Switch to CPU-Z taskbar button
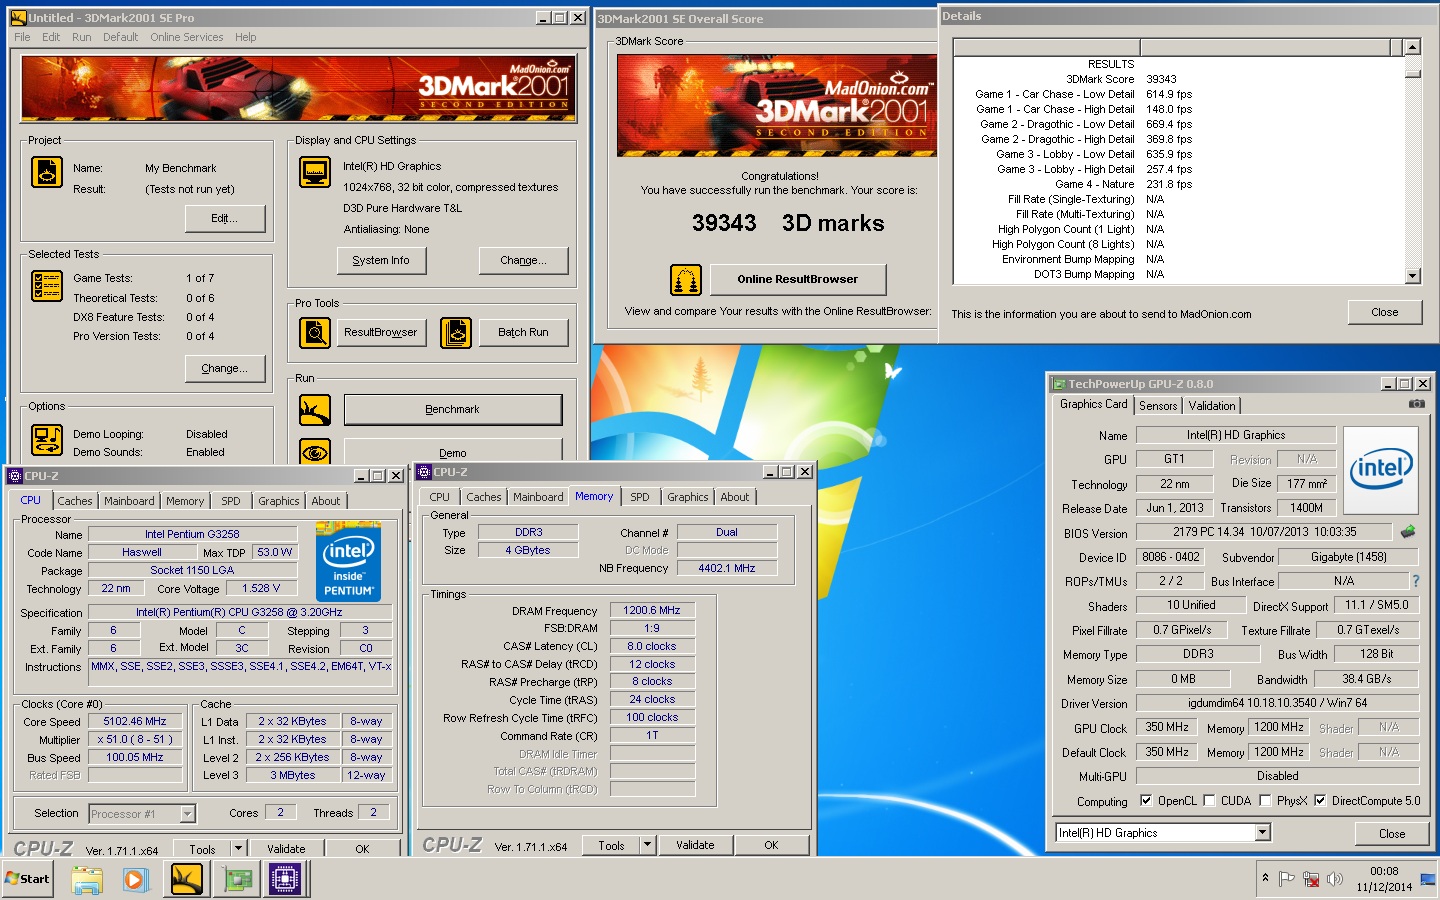The image size is (1440, 900). (285, 879)
